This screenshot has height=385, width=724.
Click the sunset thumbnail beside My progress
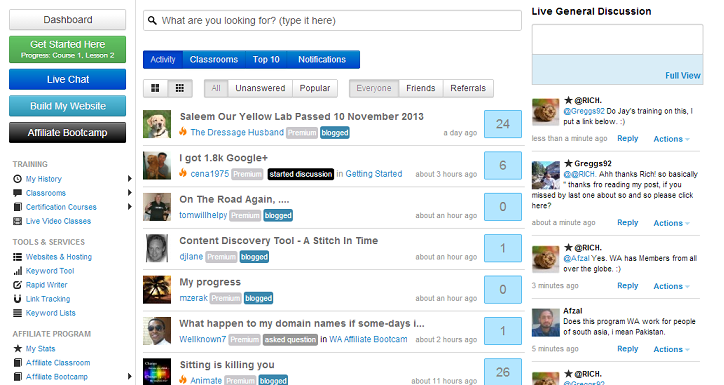157,289
